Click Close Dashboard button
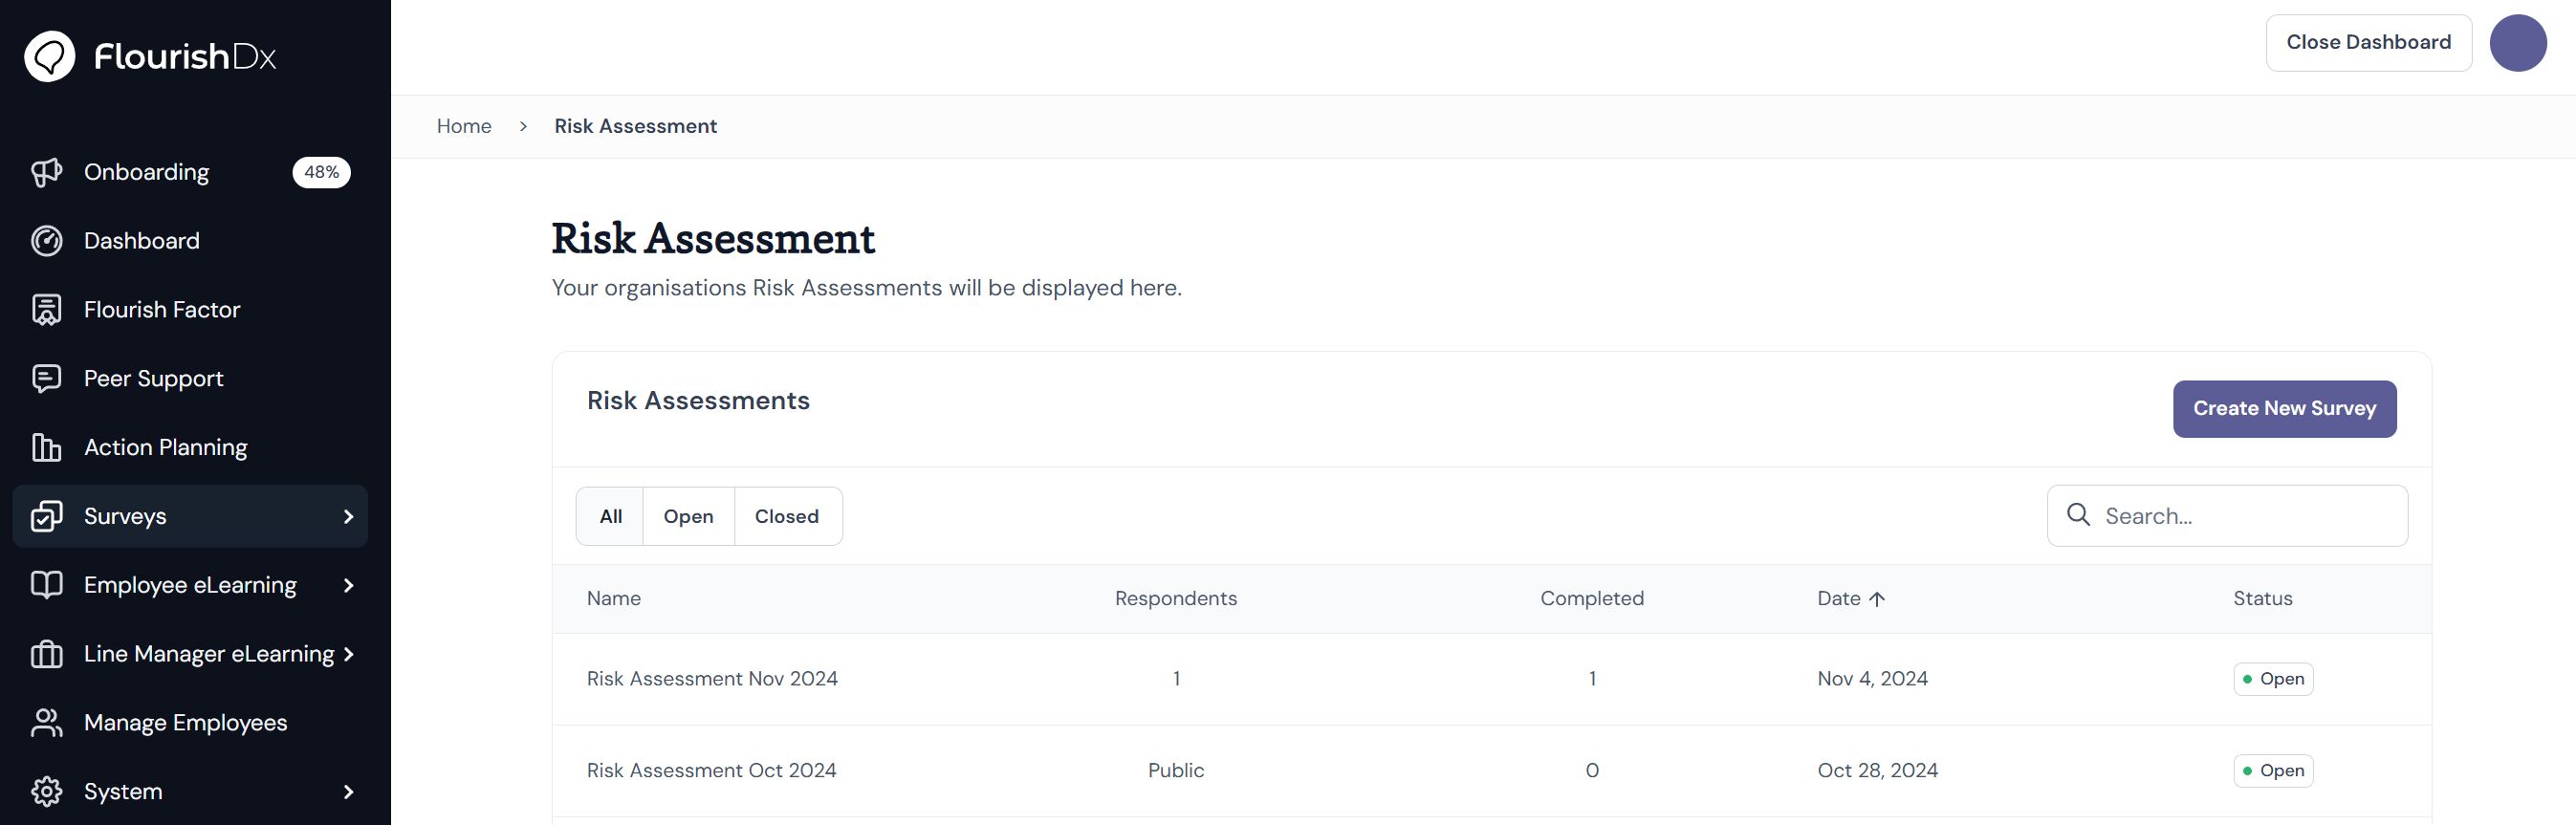 coord(2368,43)
